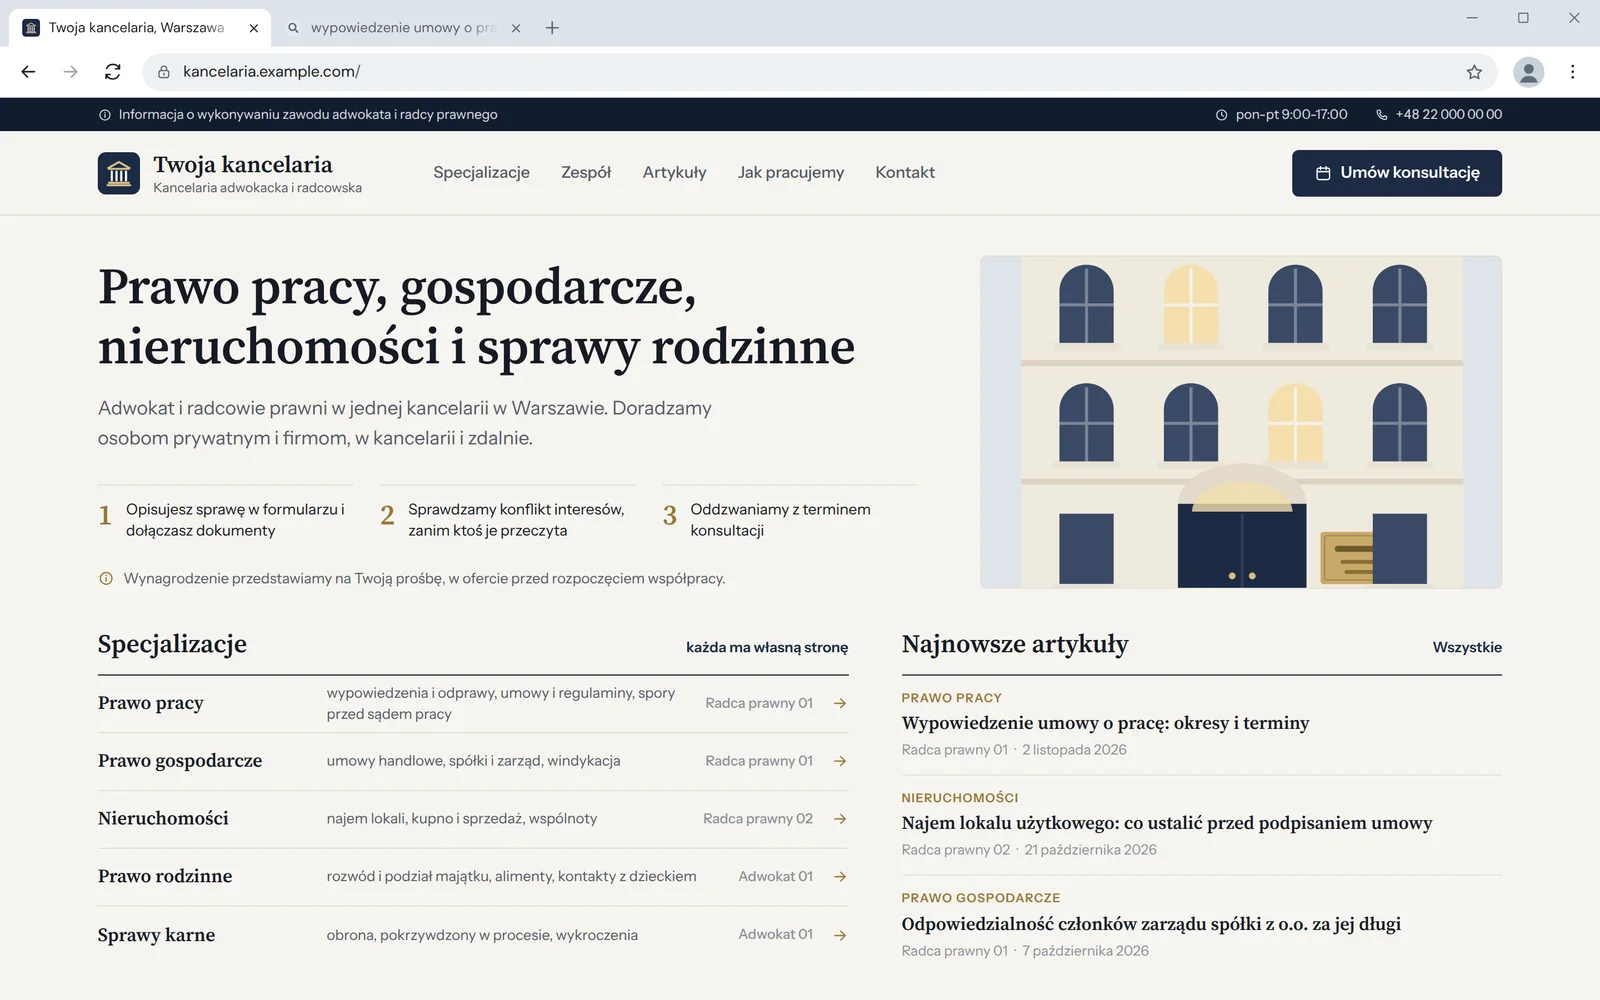Click 'każda ma własną stronę' link
The width and height of the screenshot is (1600, 1000).
(x=767, y=647)
